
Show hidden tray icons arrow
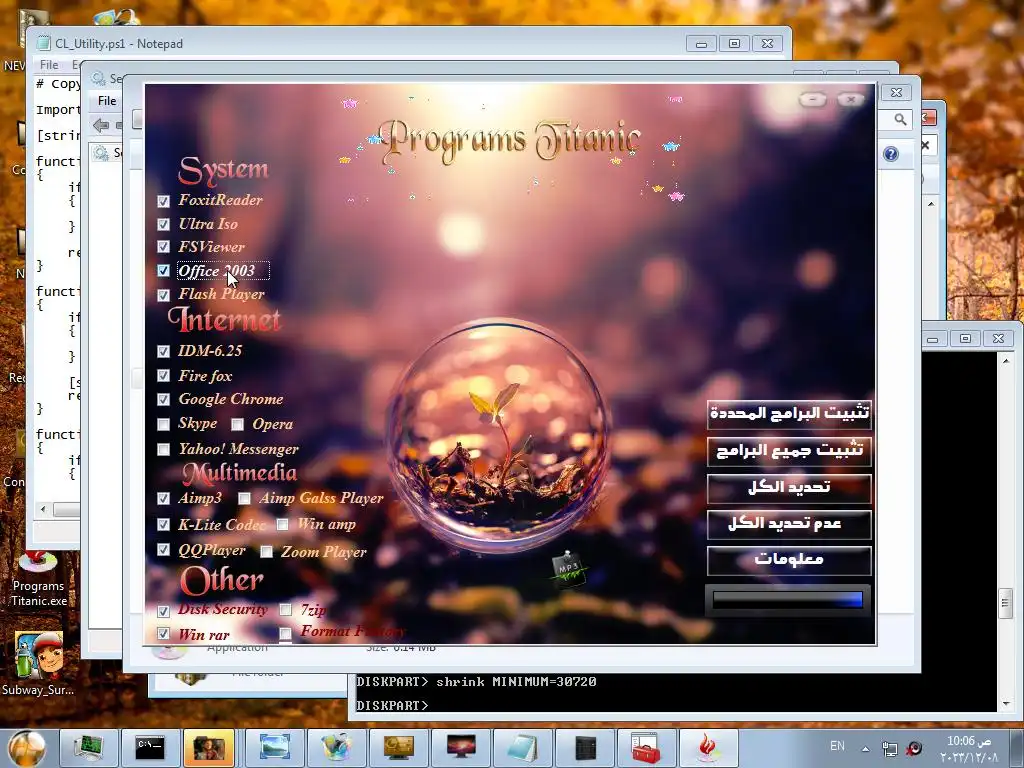865,748
